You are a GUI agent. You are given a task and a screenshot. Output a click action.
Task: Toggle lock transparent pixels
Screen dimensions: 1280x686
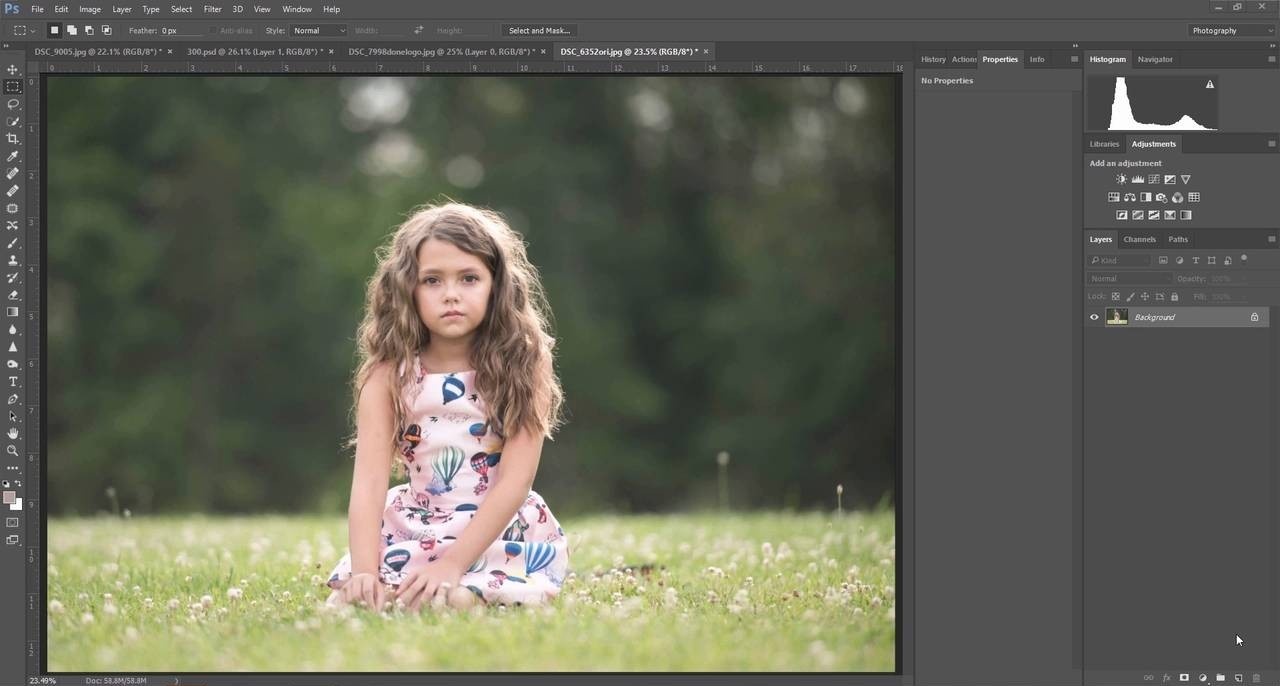(1116, 297)
